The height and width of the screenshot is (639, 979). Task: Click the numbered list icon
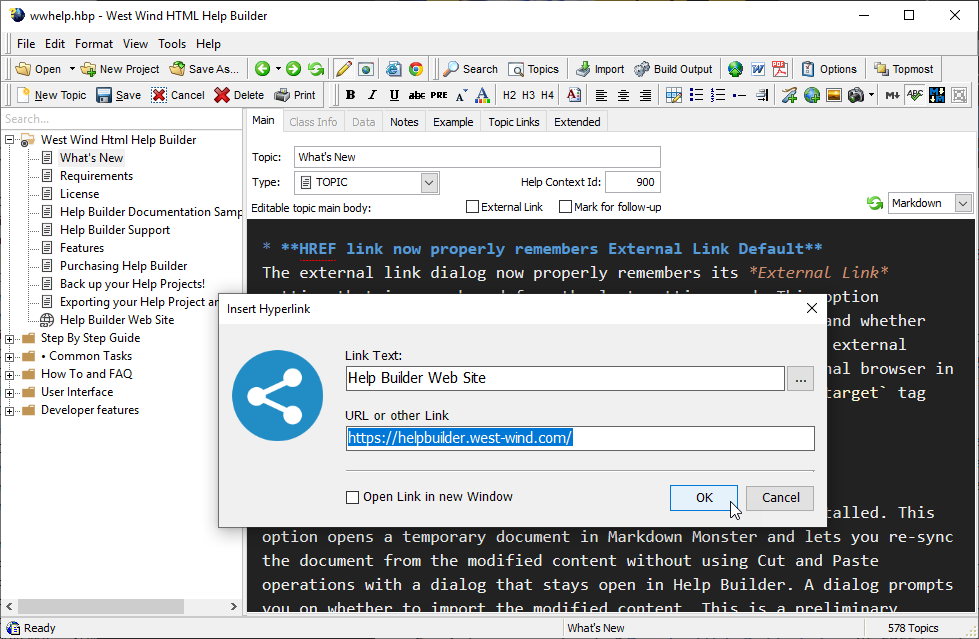point(718,95)
